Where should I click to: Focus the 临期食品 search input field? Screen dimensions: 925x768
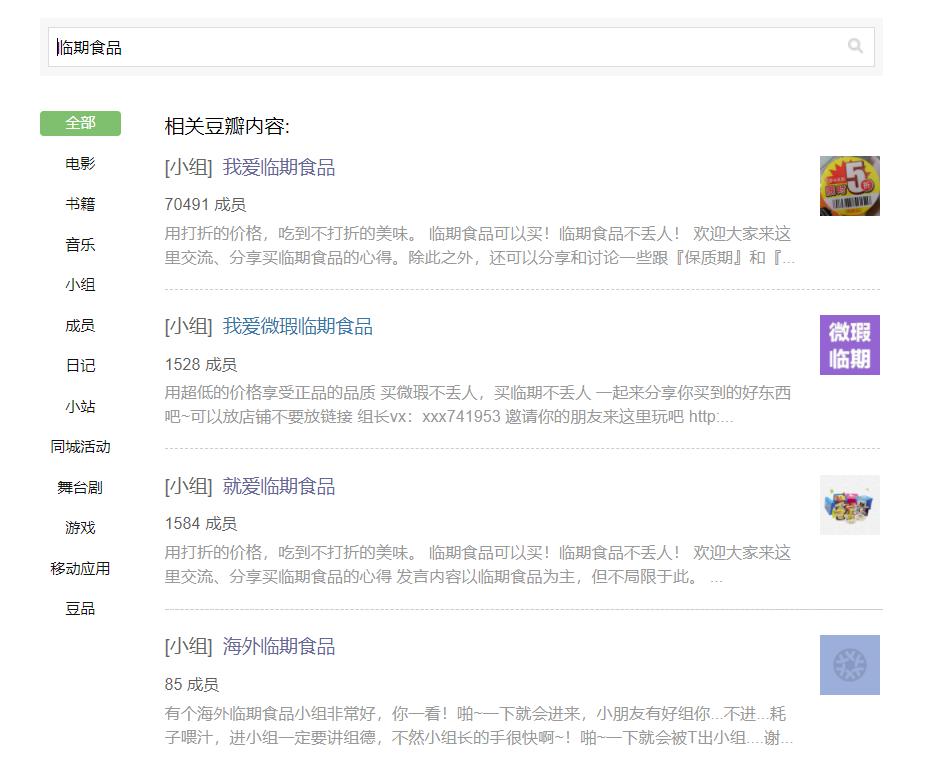pos(448,47)
